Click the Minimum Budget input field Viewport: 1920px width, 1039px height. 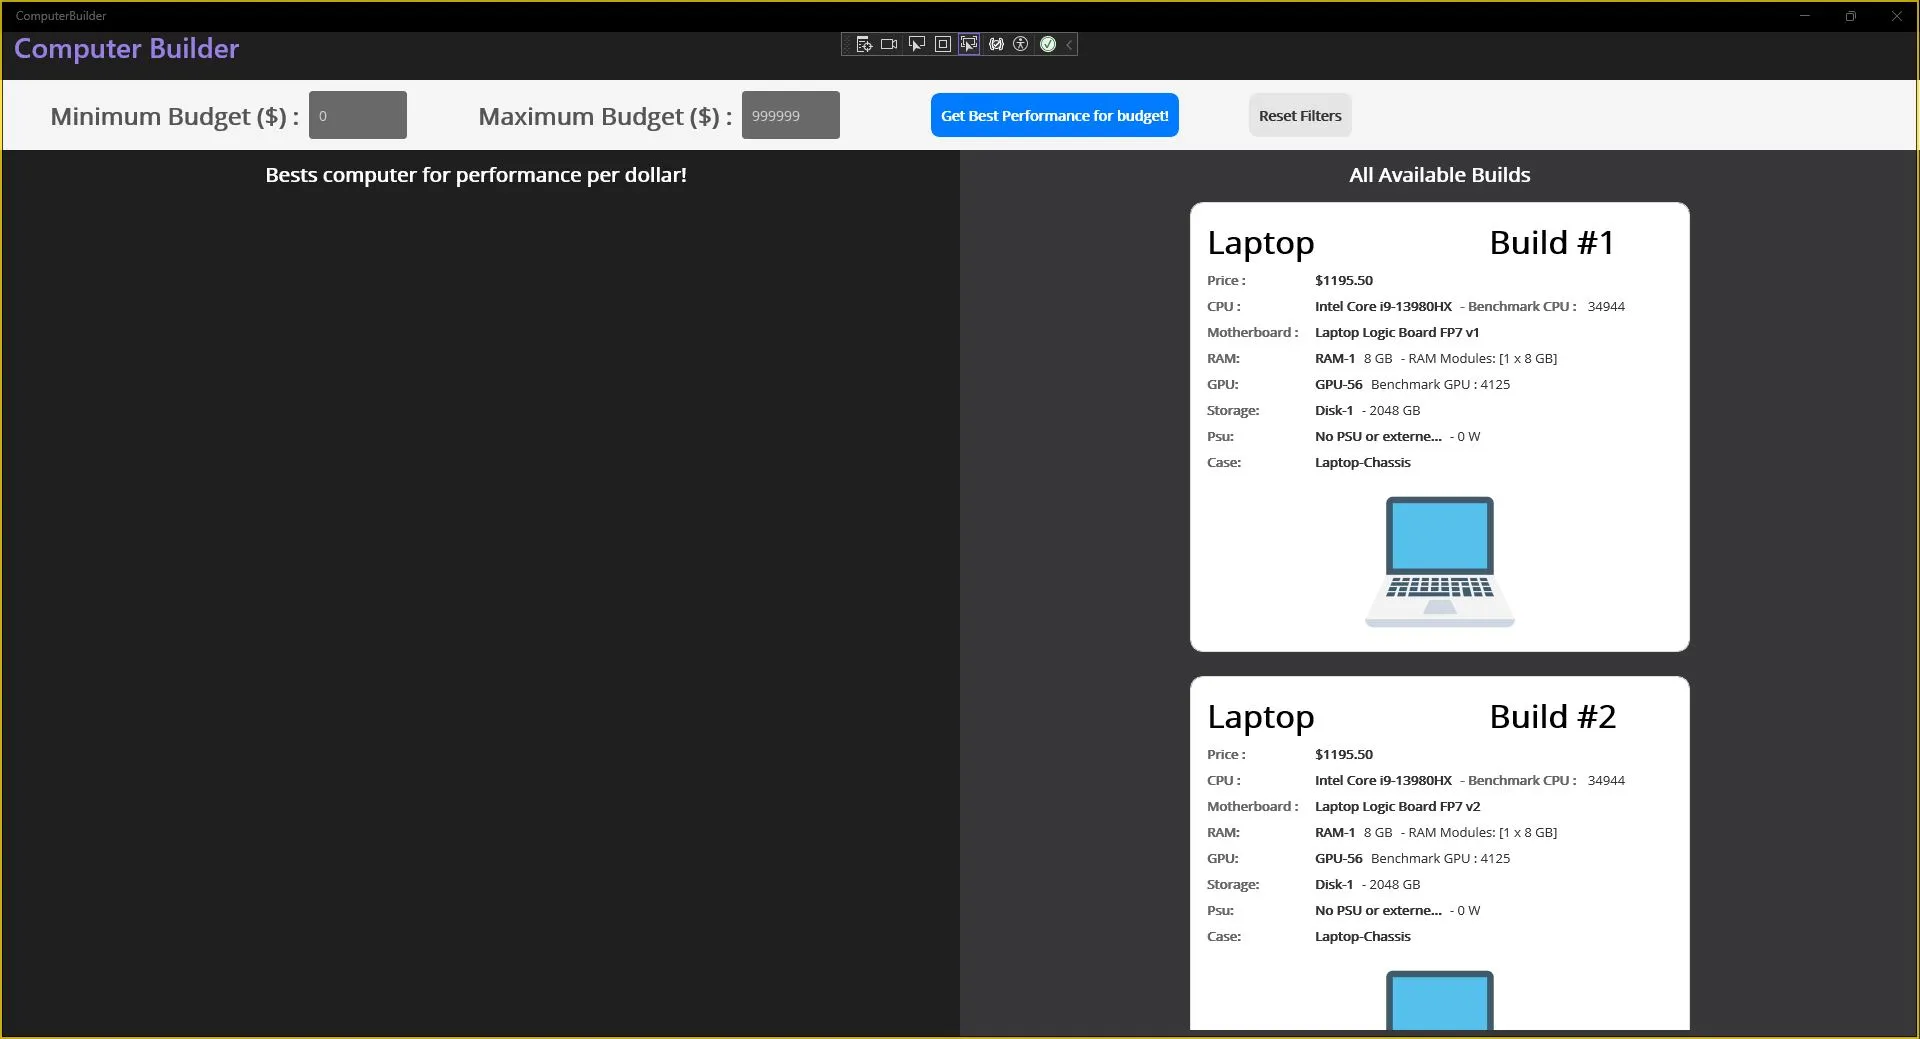(x=357, y=115)
